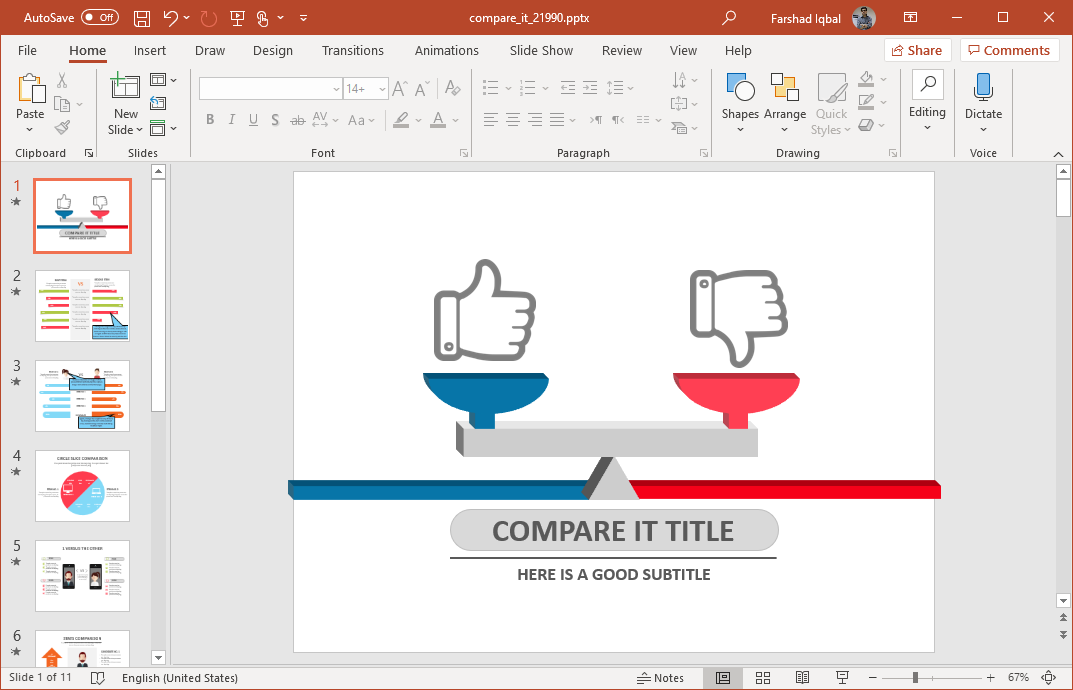1073x690 pixels.
Task: Click the Share button
Action: click(x=915, y=50)
